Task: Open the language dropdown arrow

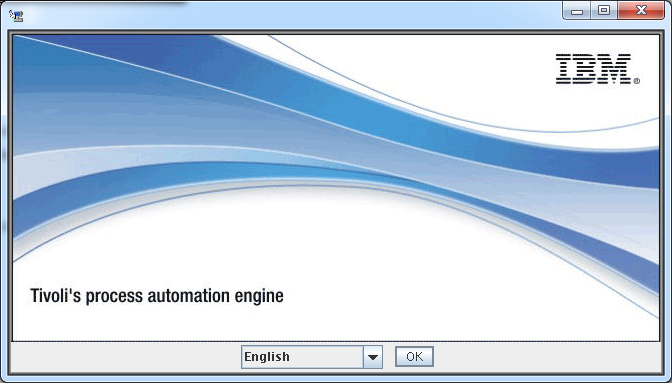Action: click(372, 357)
